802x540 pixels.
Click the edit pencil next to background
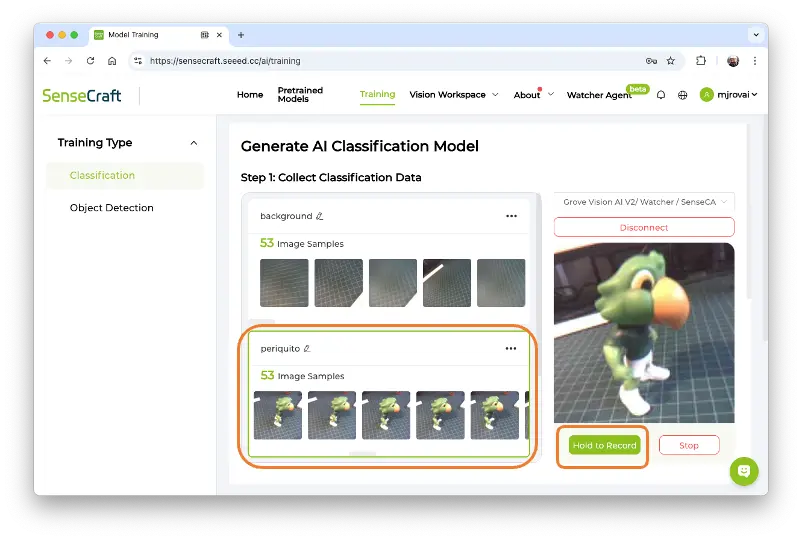tap(320, 216)
